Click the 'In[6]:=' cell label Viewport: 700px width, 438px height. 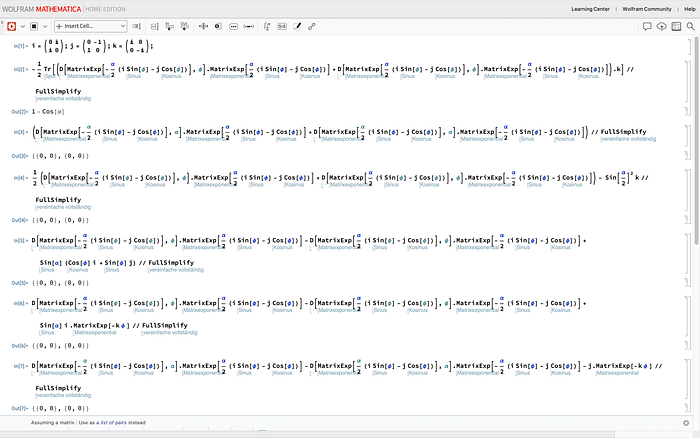coord(21,303)
